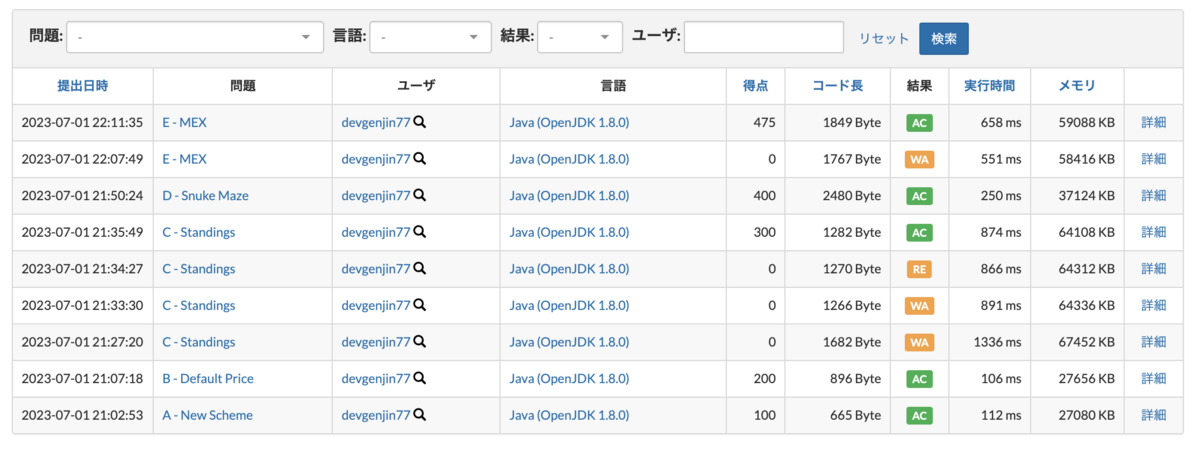Open C - Standings link in 21:27:20 row
The width and height of the screenshot is (1200, 452).
(199, 342)
